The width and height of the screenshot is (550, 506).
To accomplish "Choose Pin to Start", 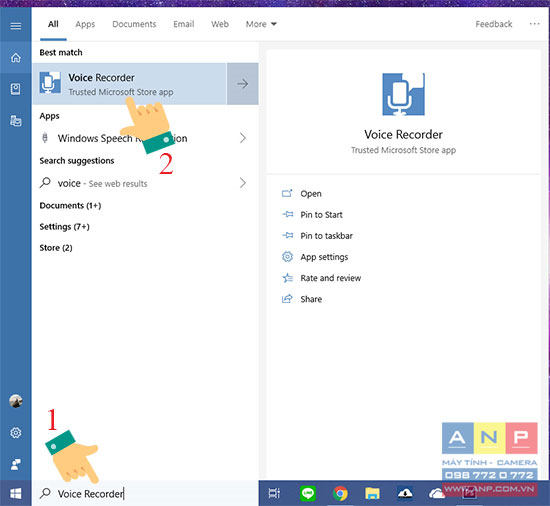I will pyautogui.click(x=321, y=215).
